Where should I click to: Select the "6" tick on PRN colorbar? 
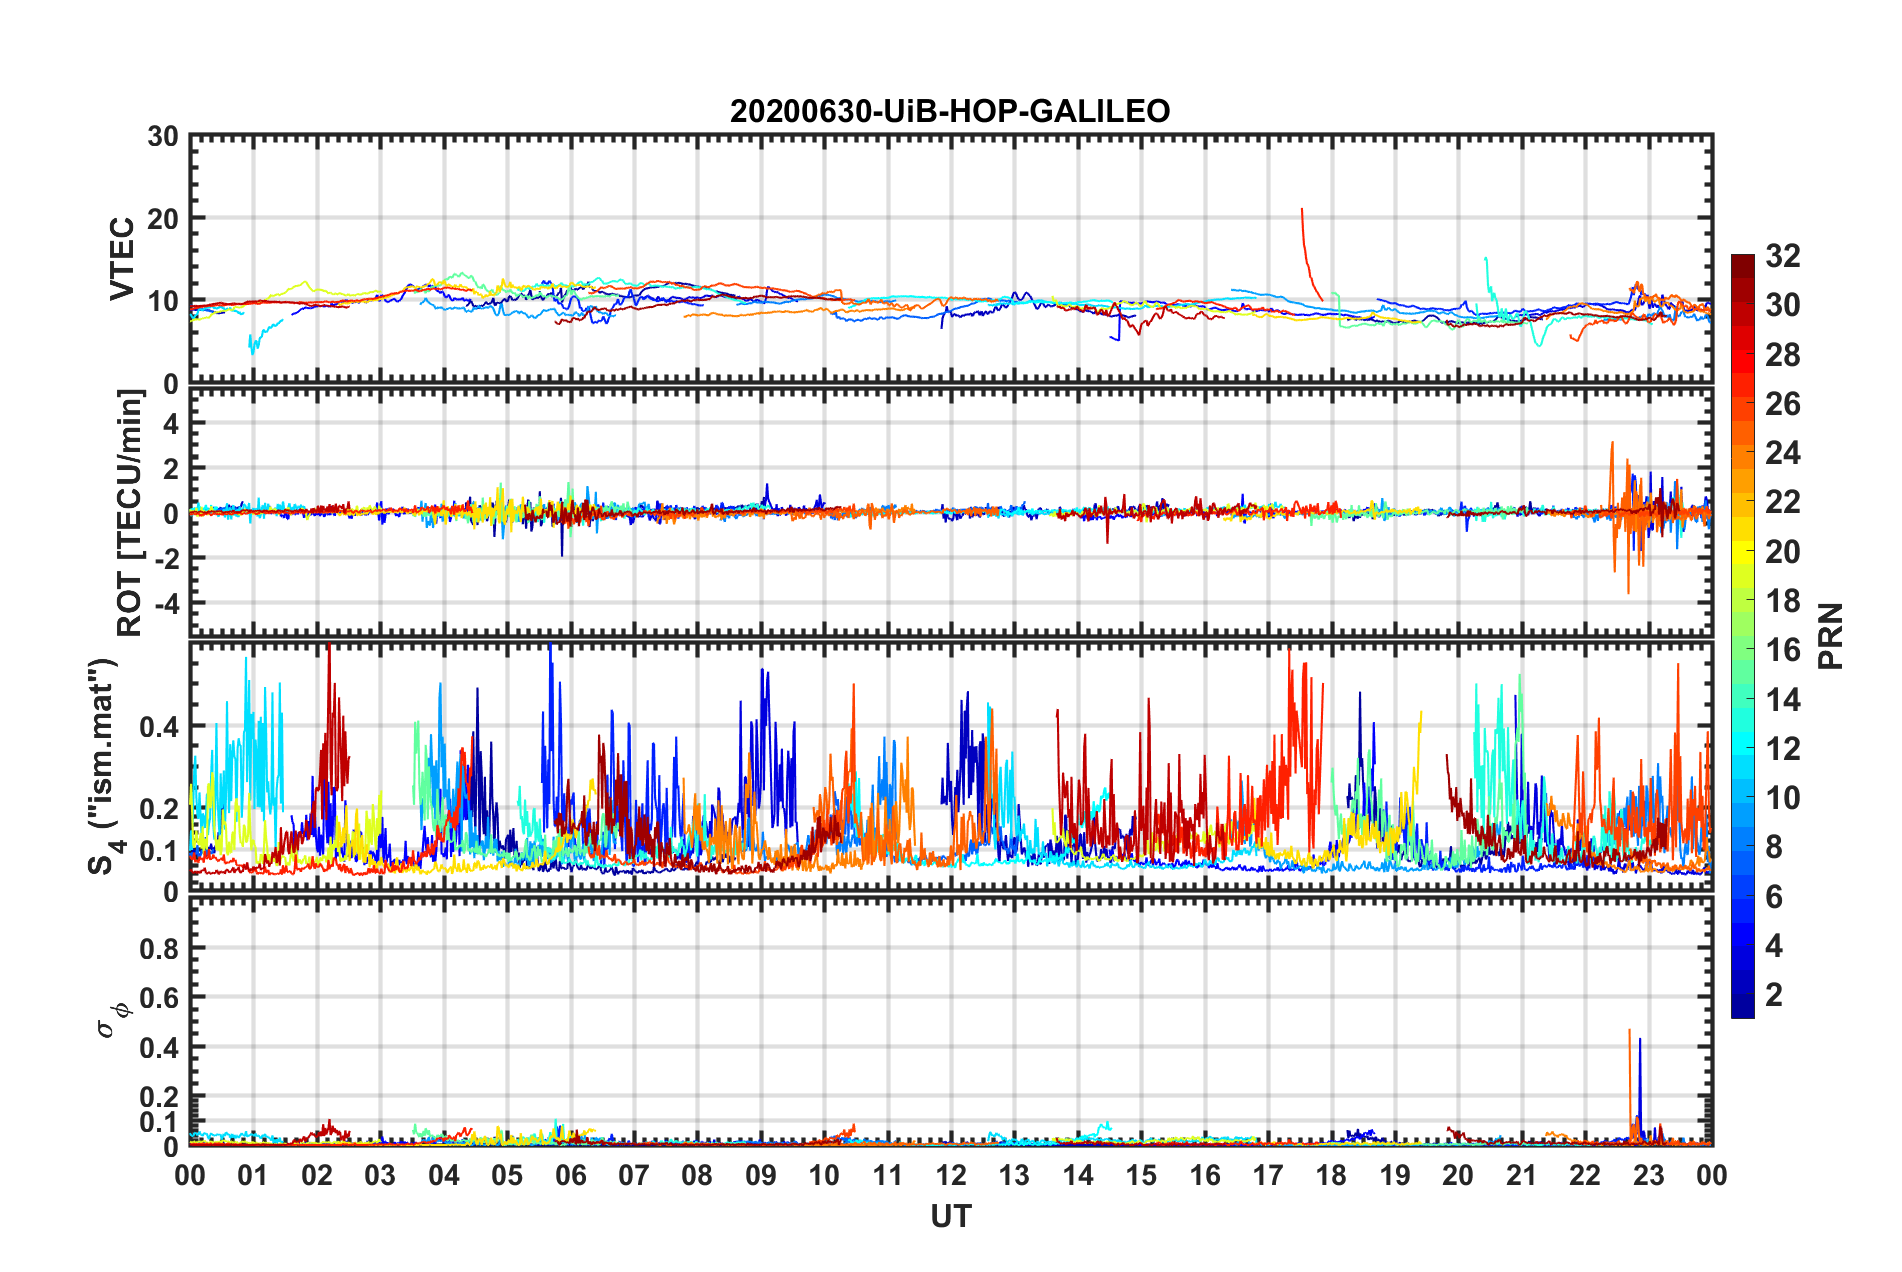pyautogui.click(x=1774, y=897)
